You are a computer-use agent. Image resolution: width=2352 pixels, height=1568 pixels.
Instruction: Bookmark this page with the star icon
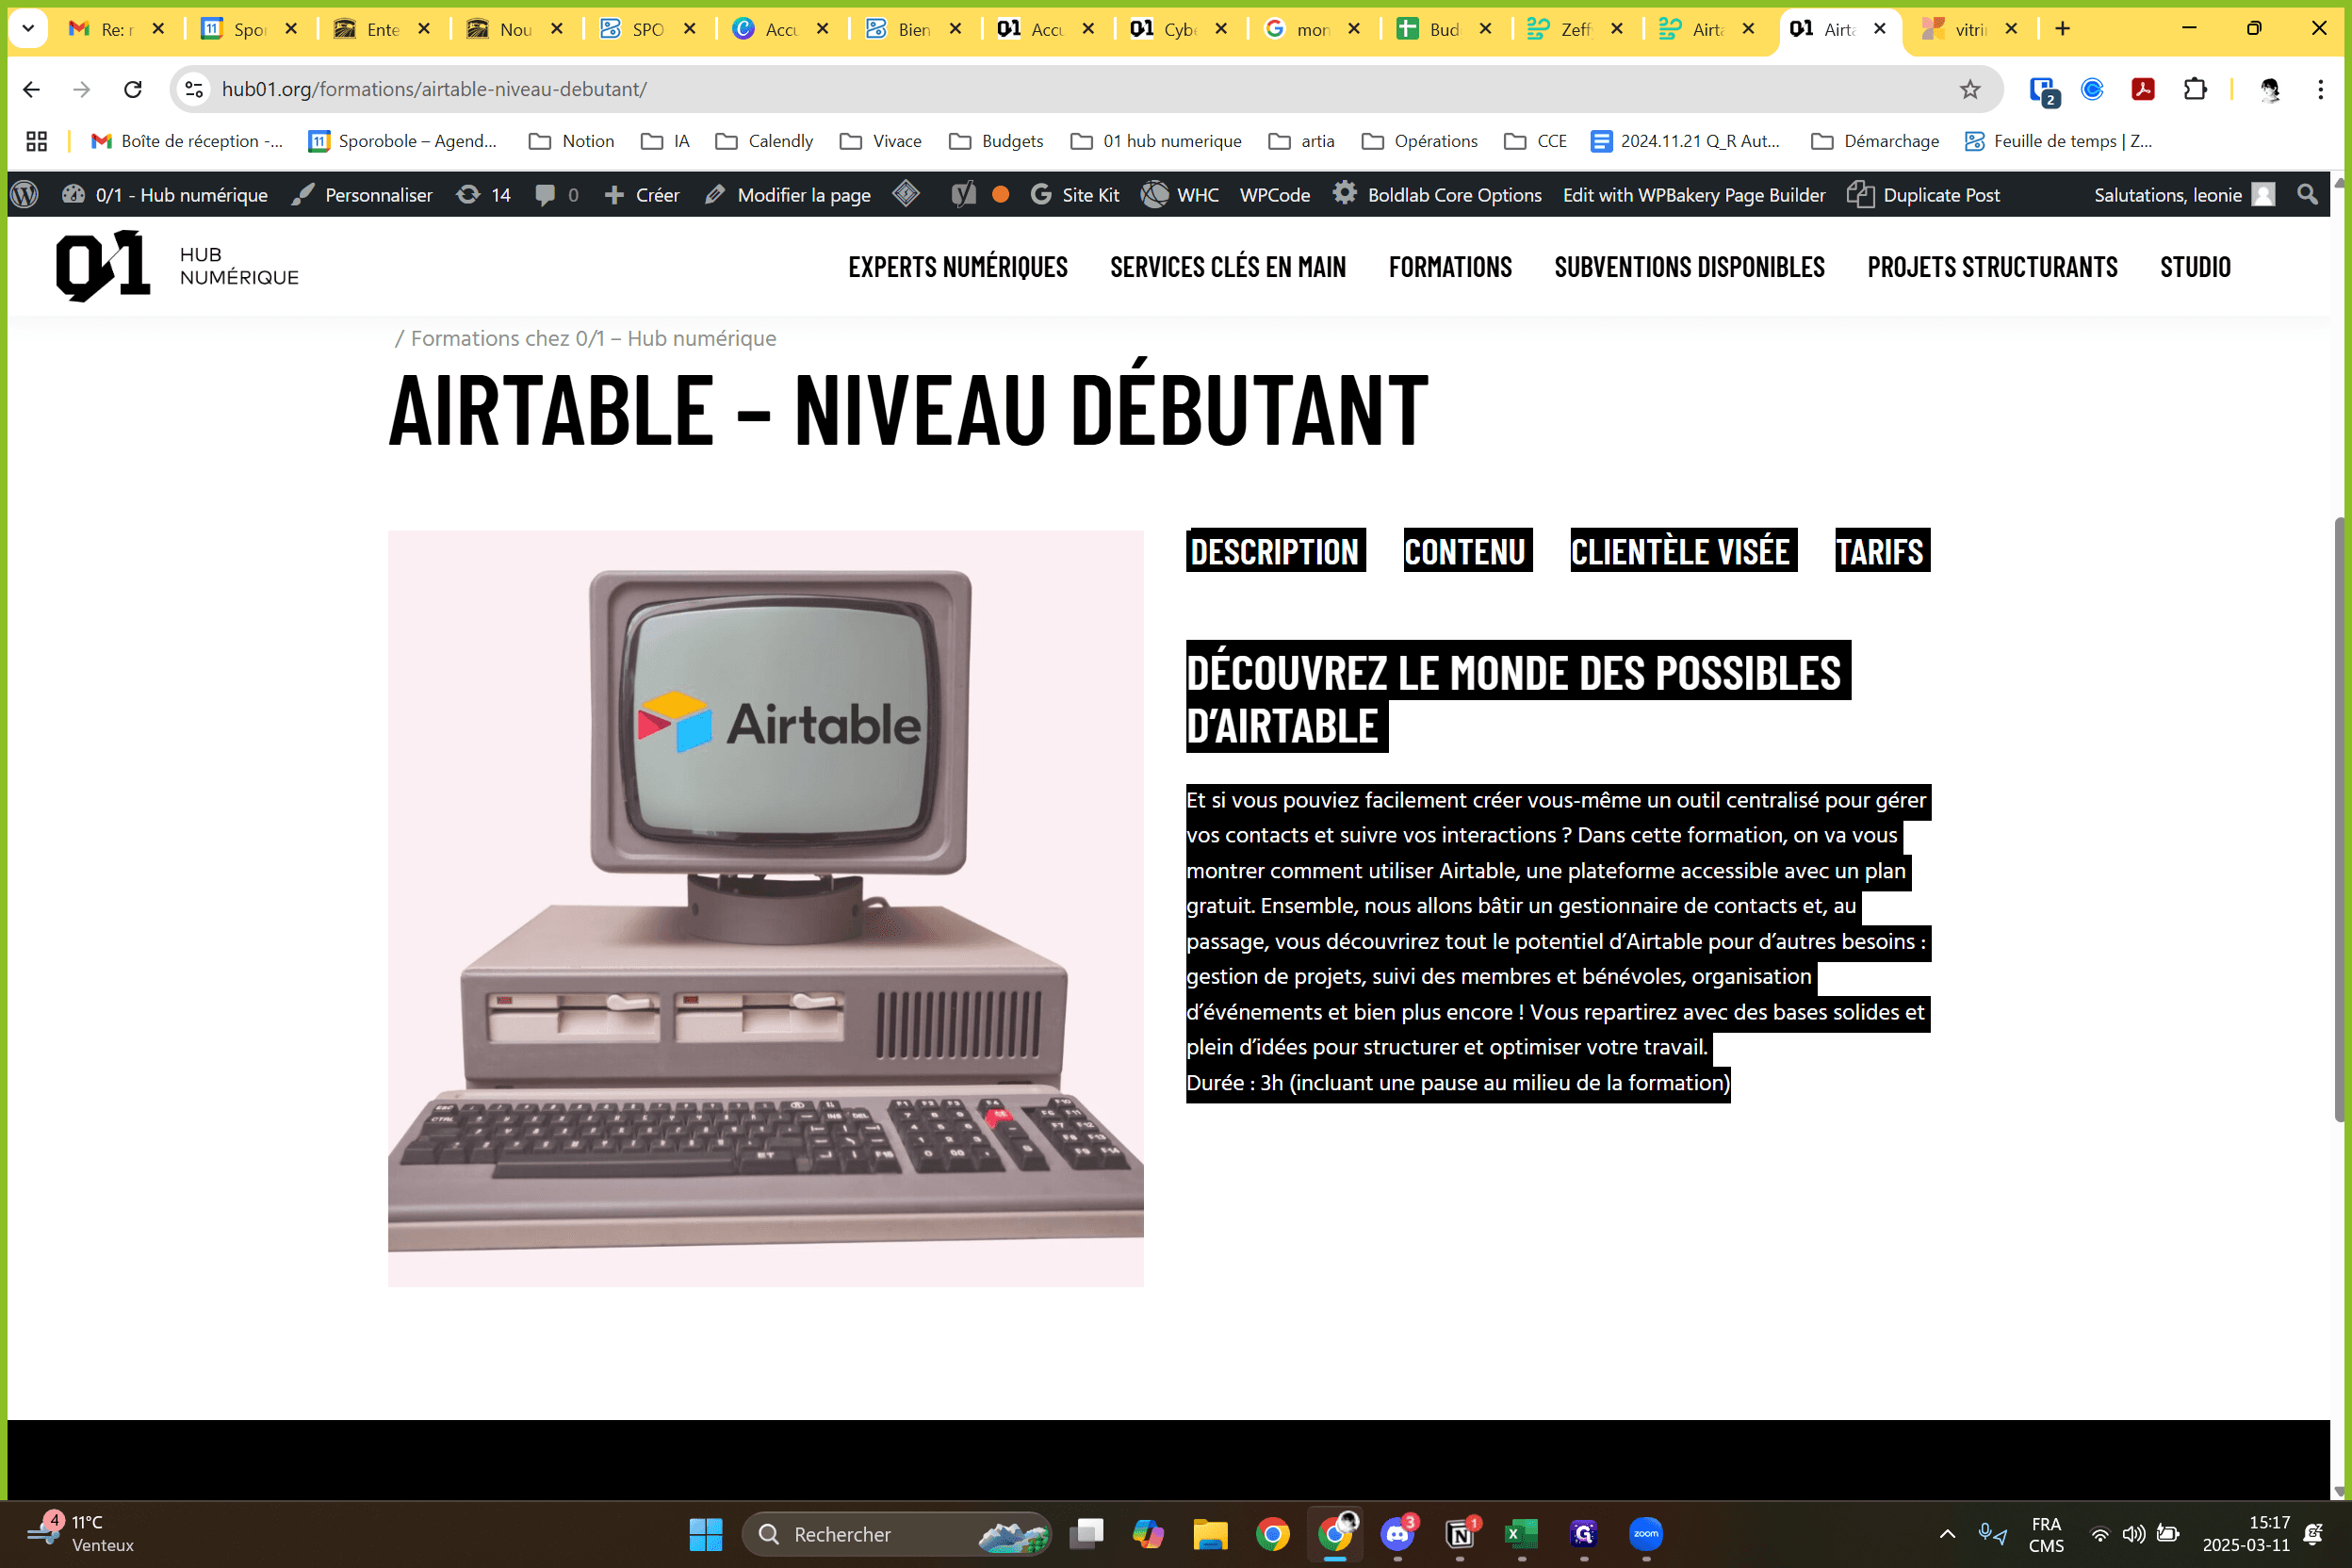[1969, 89]
